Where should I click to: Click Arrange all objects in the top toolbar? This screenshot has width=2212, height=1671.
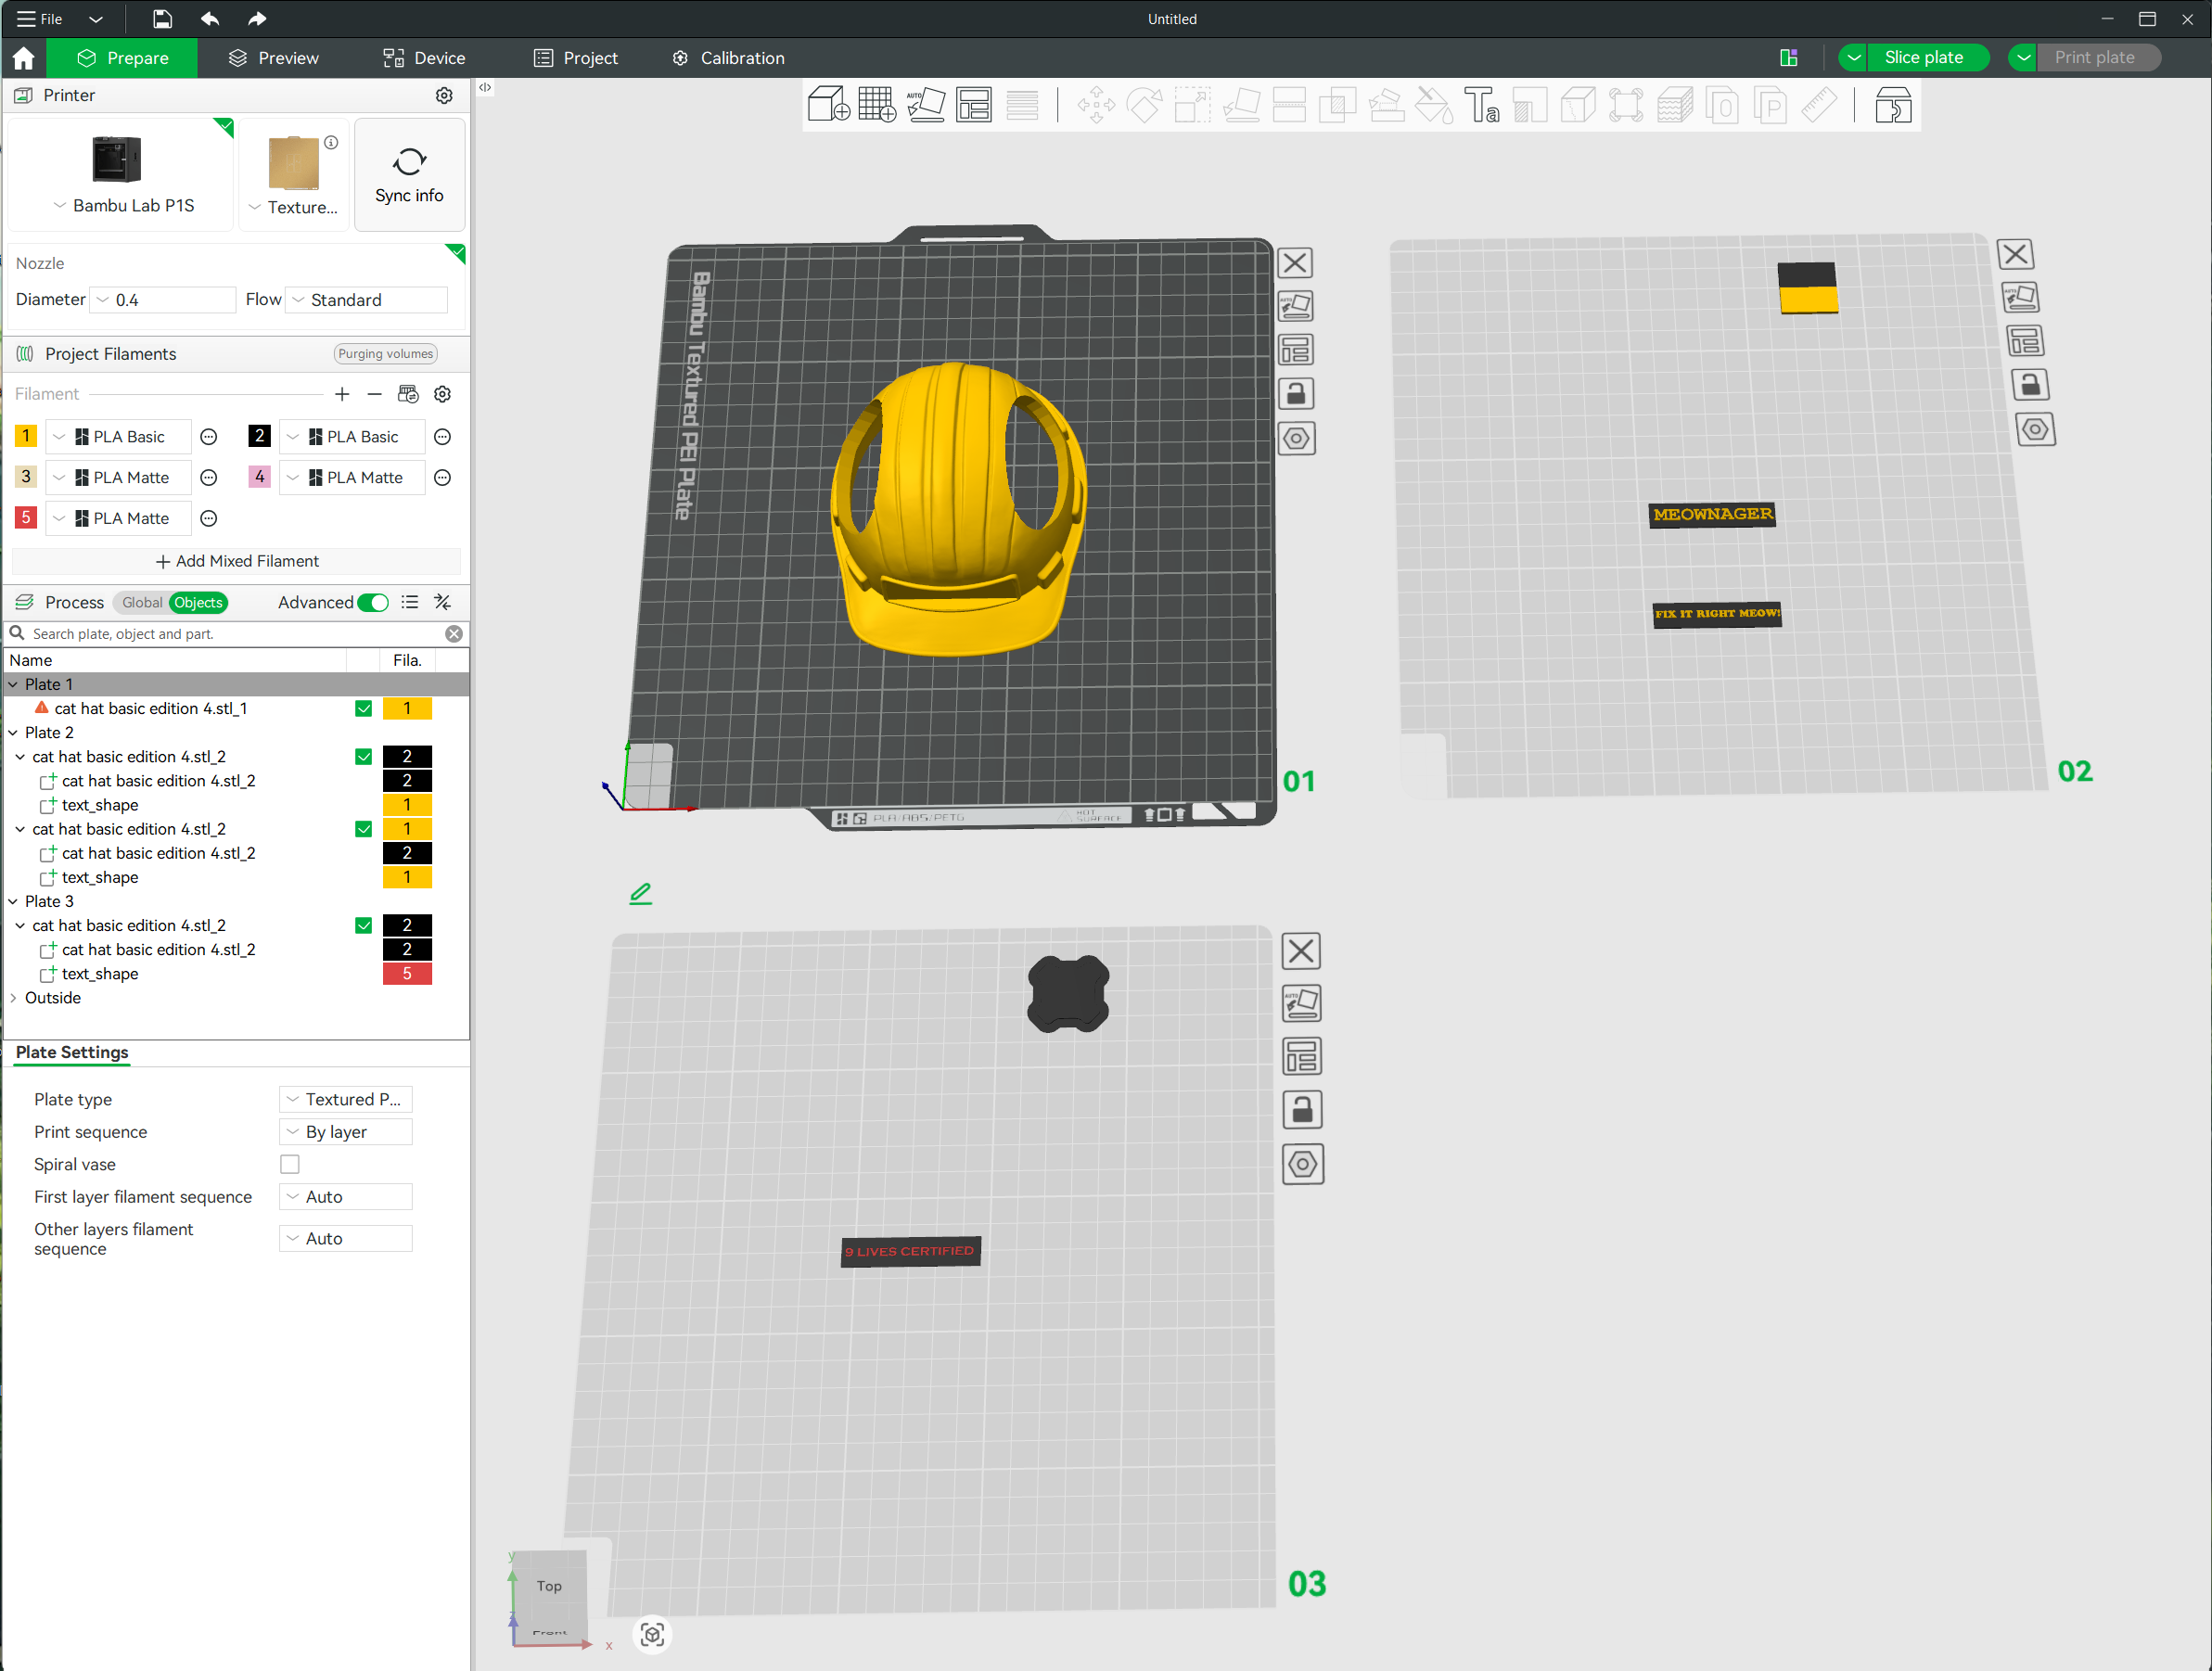click(974, 105)
